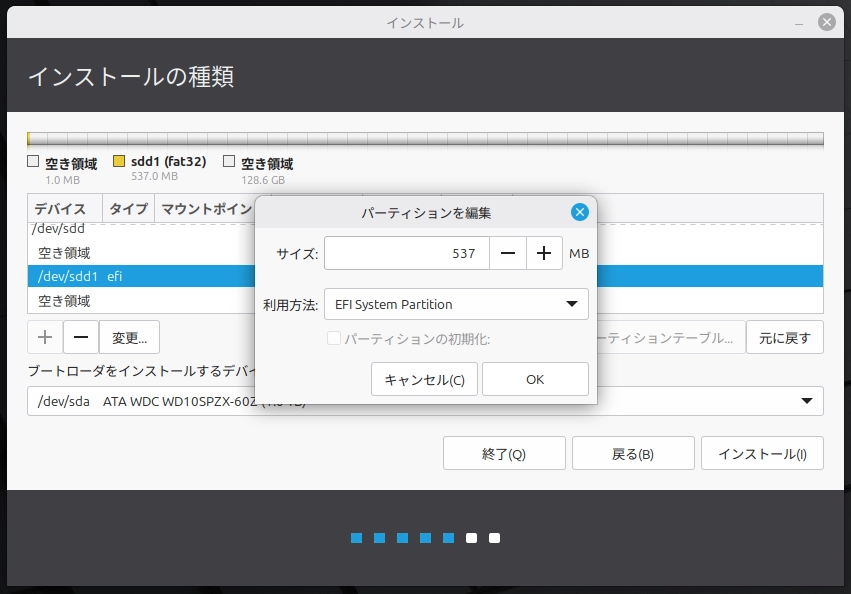Click the 変更... button
851x594 pixels.
point(131,337)
